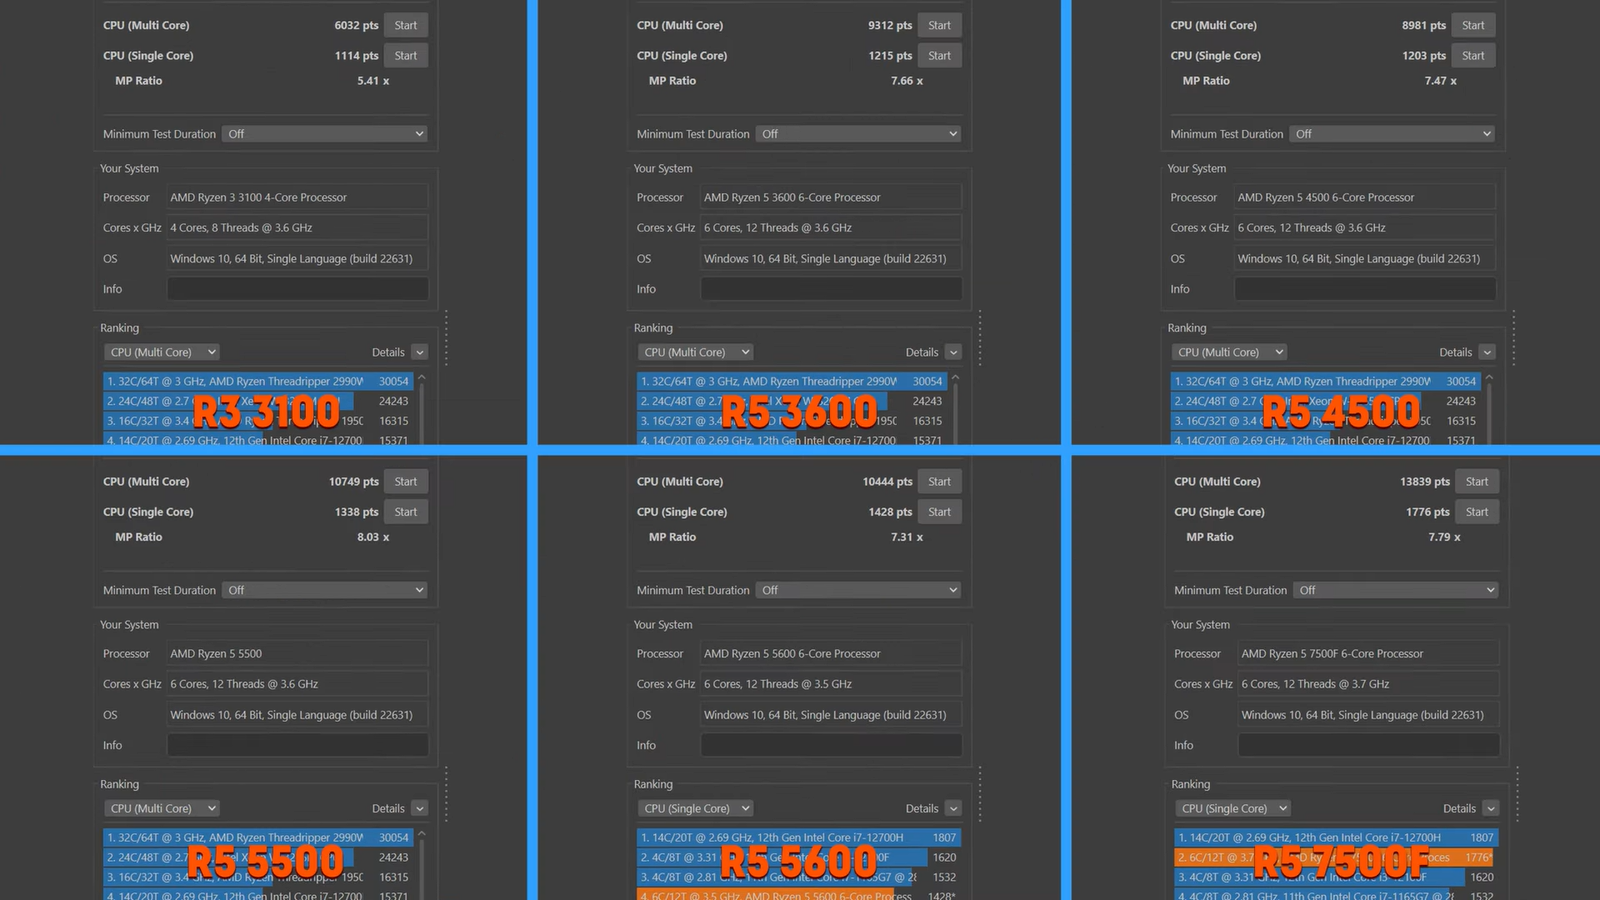Open CPU (Multi Core) ranking dropdown in Ryzen 5 3600 panel

(696, 352)
